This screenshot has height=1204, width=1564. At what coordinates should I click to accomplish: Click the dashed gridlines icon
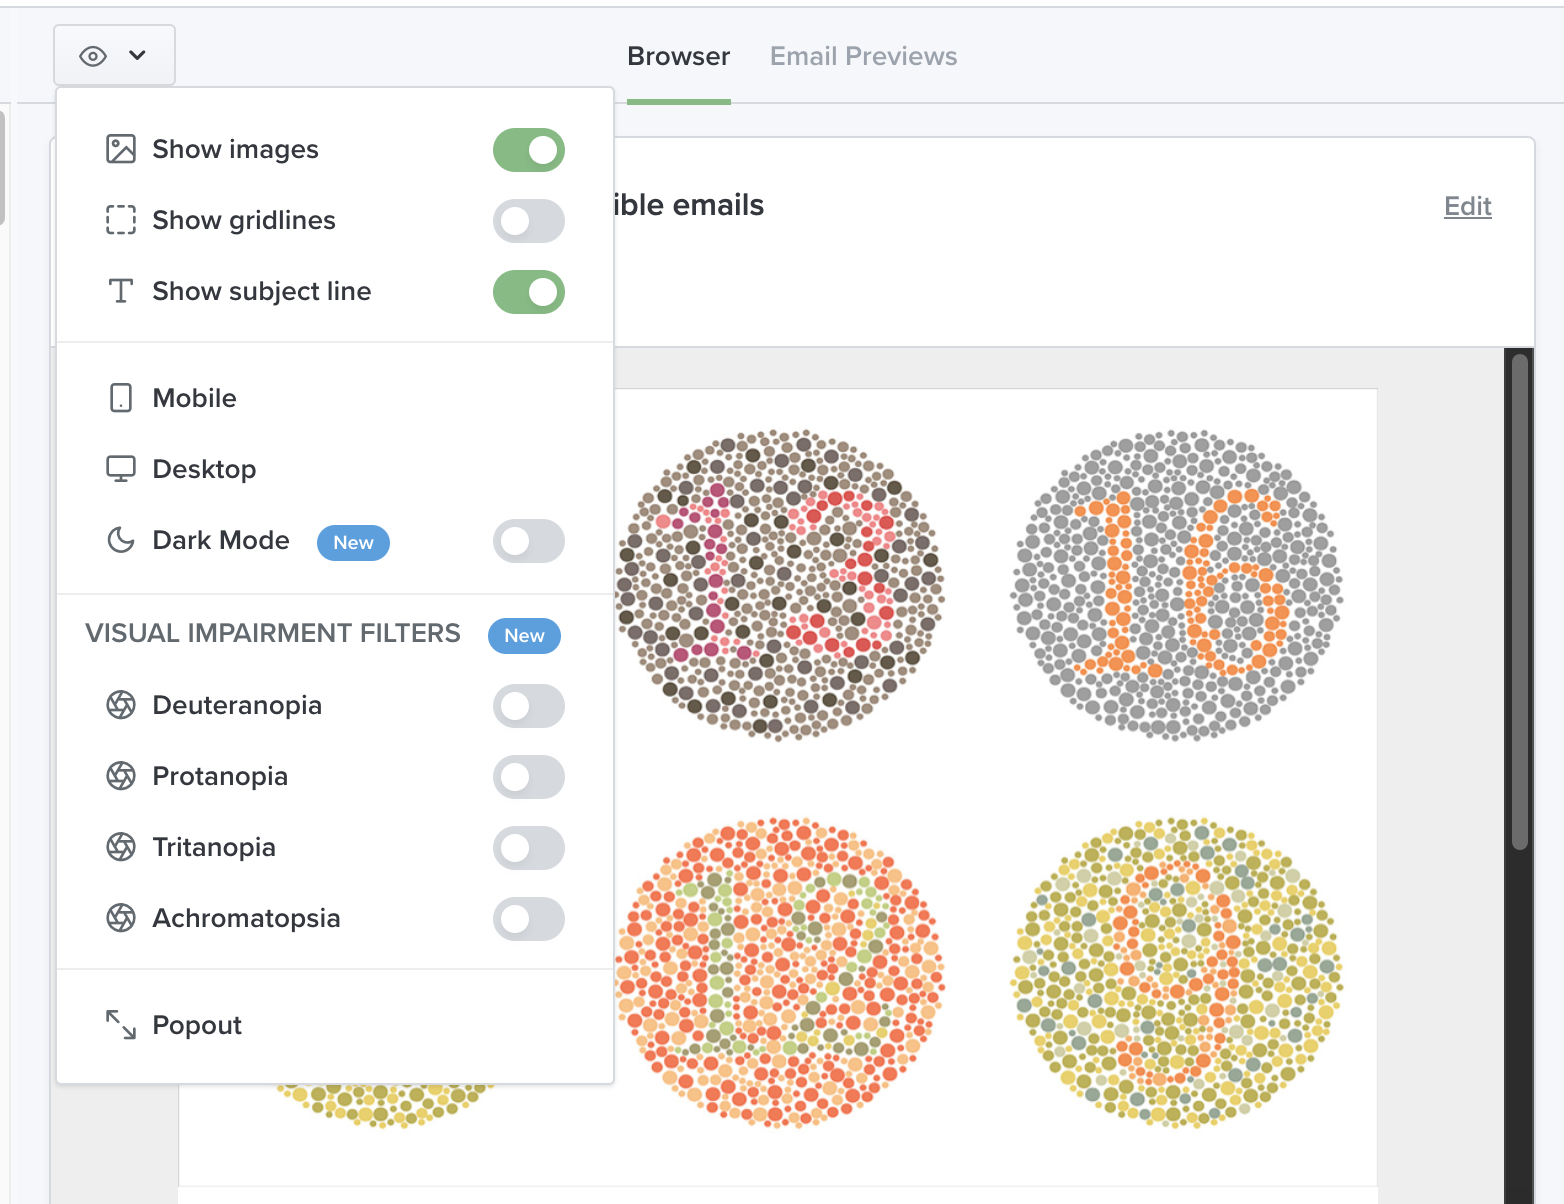tap(121, 220)
